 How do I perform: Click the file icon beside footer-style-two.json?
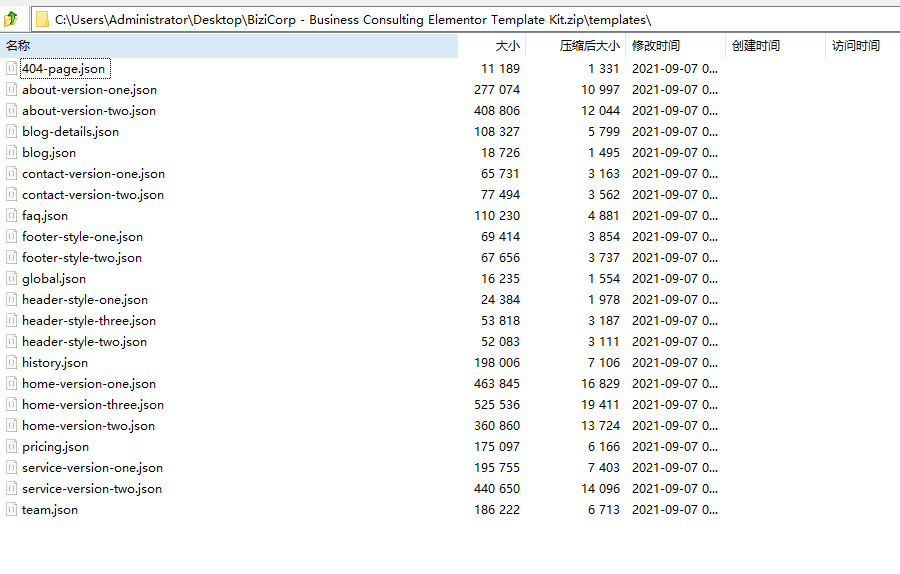[11, 258]
